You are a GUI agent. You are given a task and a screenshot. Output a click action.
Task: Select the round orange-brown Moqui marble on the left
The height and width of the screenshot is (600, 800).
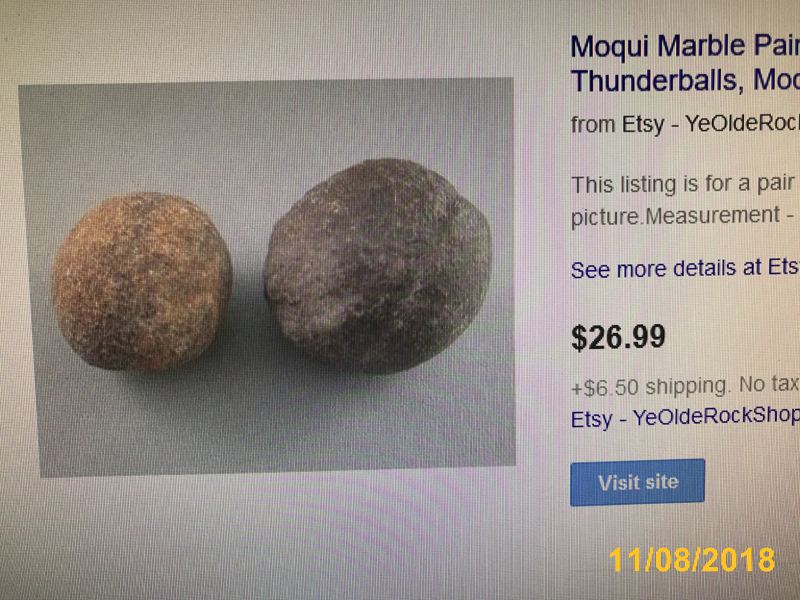coord(142,281)
